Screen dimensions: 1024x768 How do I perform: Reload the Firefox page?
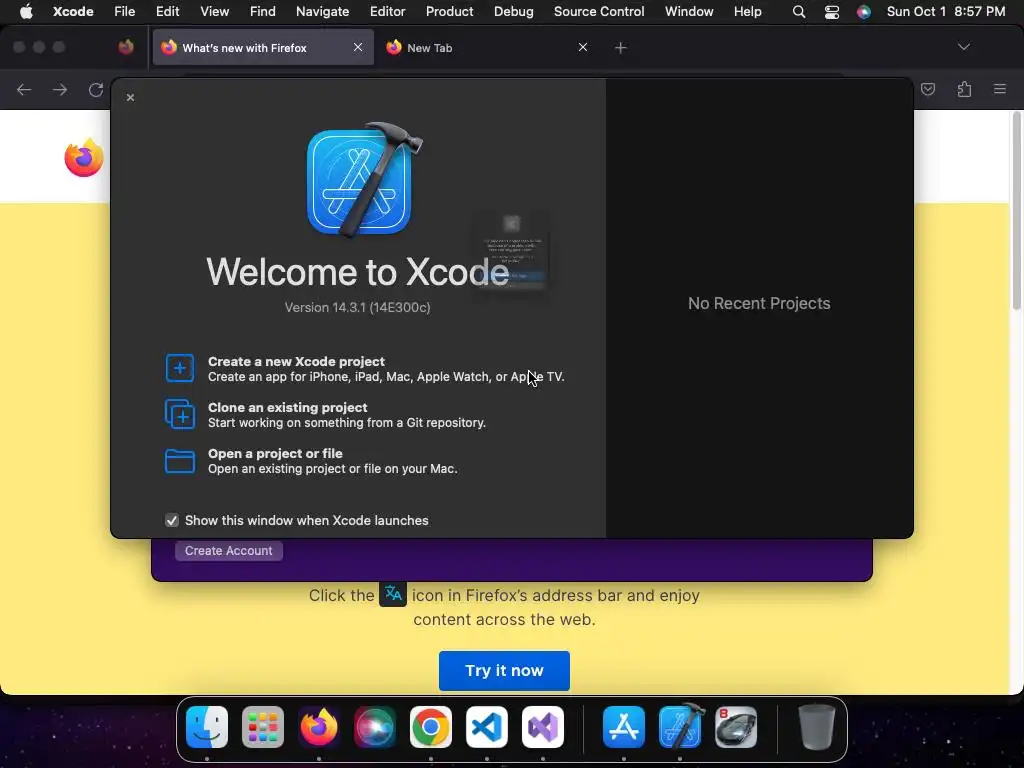coord(96,89)
